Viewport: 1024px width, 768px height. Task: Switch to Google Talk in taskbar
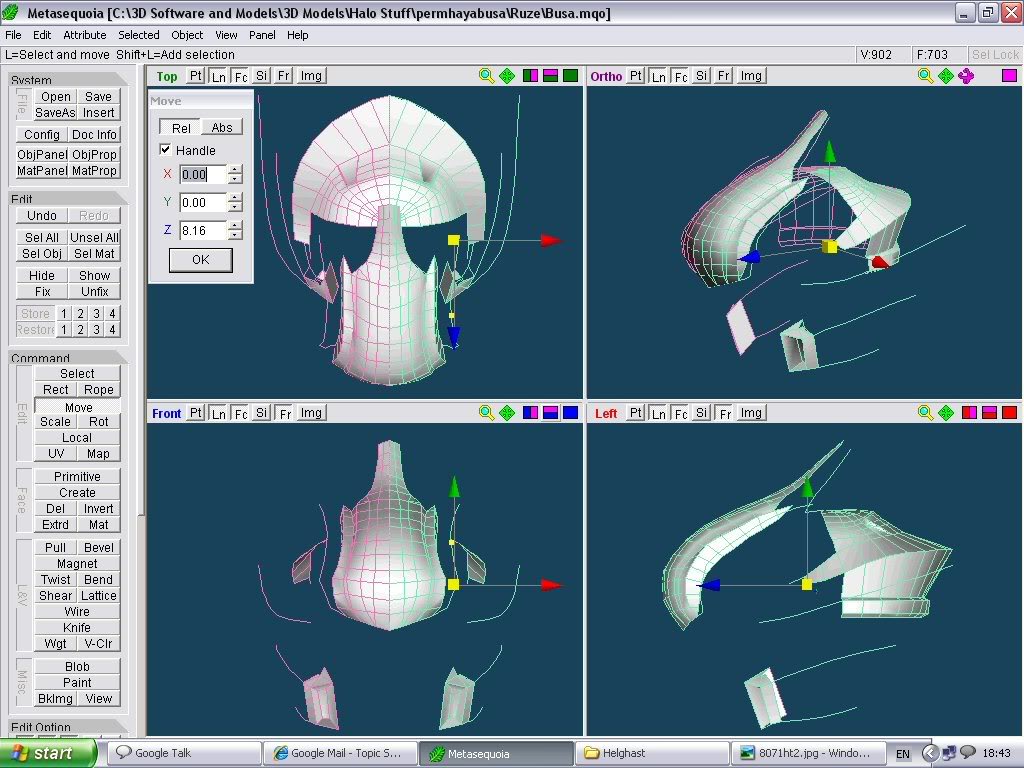click(x=184, y=753)
